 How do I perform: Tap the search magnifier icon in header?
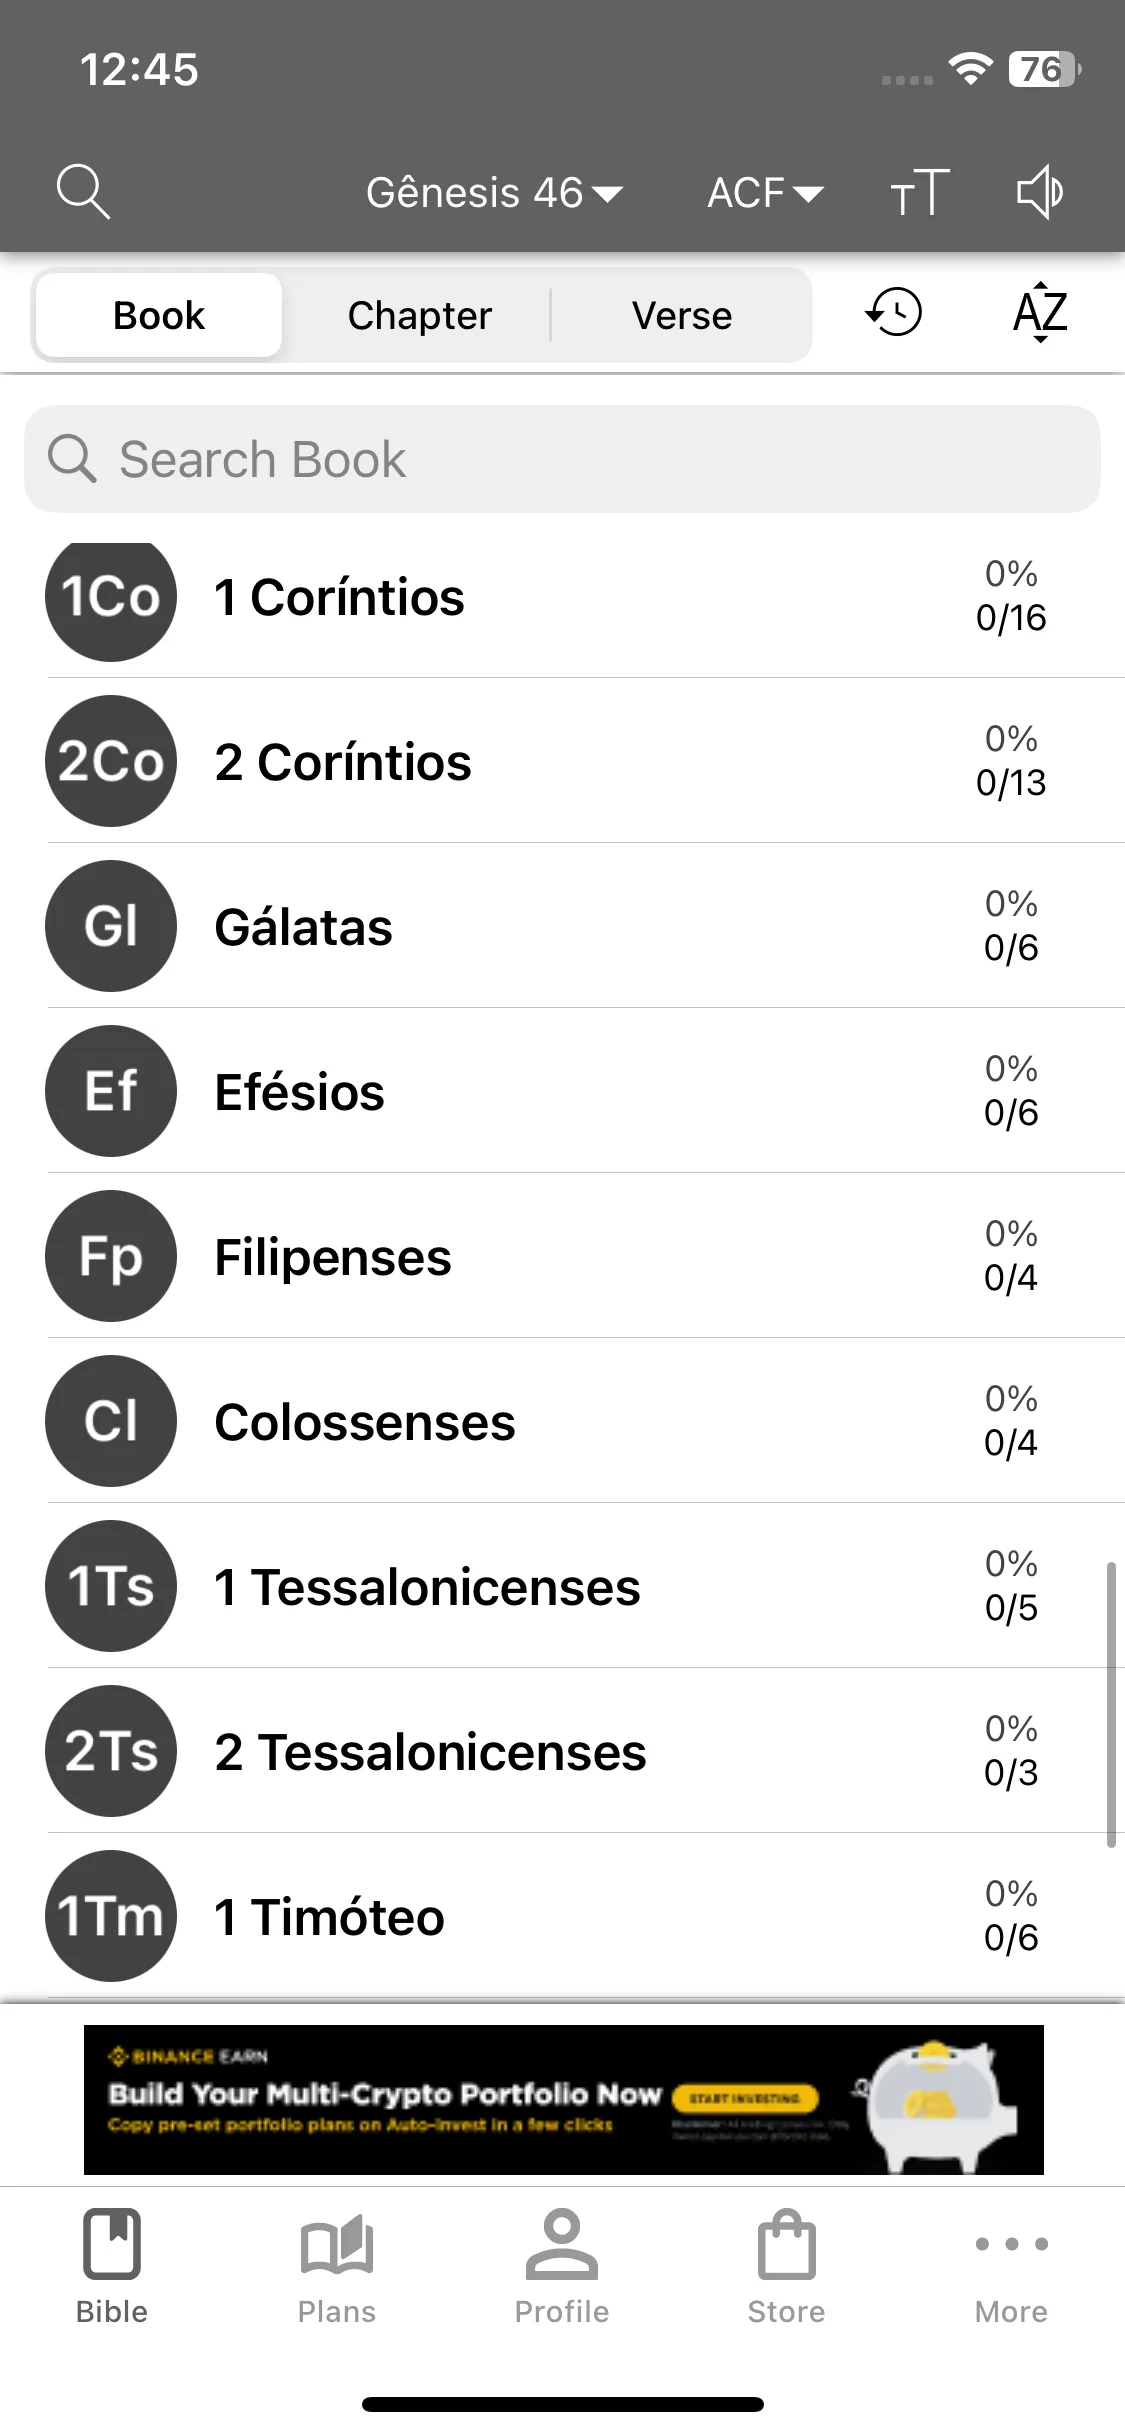coord(83,192)
